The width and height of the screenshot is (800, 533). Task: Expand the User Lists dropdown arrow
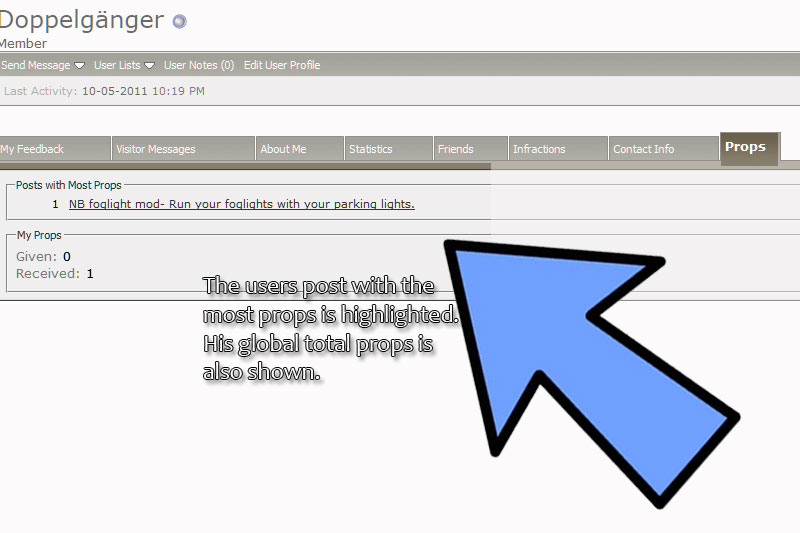coord(149,66)
